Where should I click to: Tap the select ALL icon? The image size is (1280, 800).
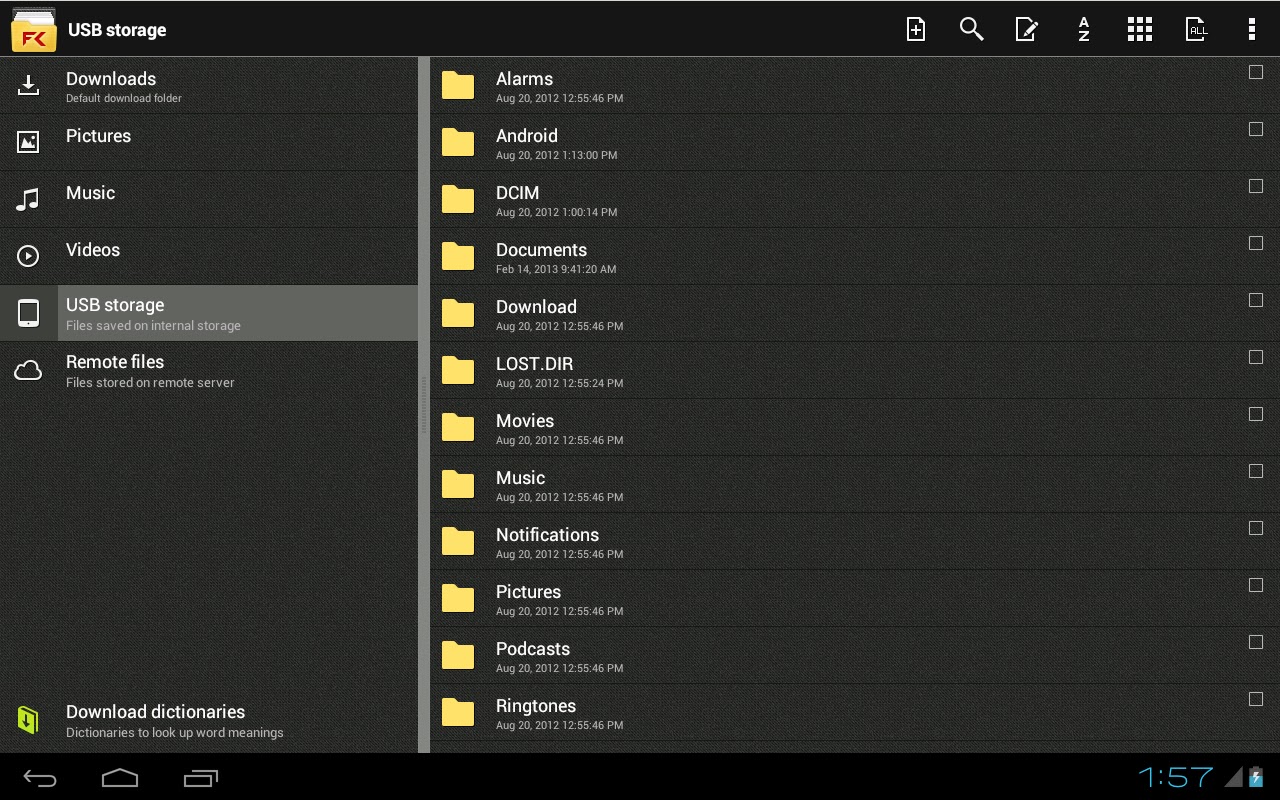pyautogui.click(x=1196, y=29)
